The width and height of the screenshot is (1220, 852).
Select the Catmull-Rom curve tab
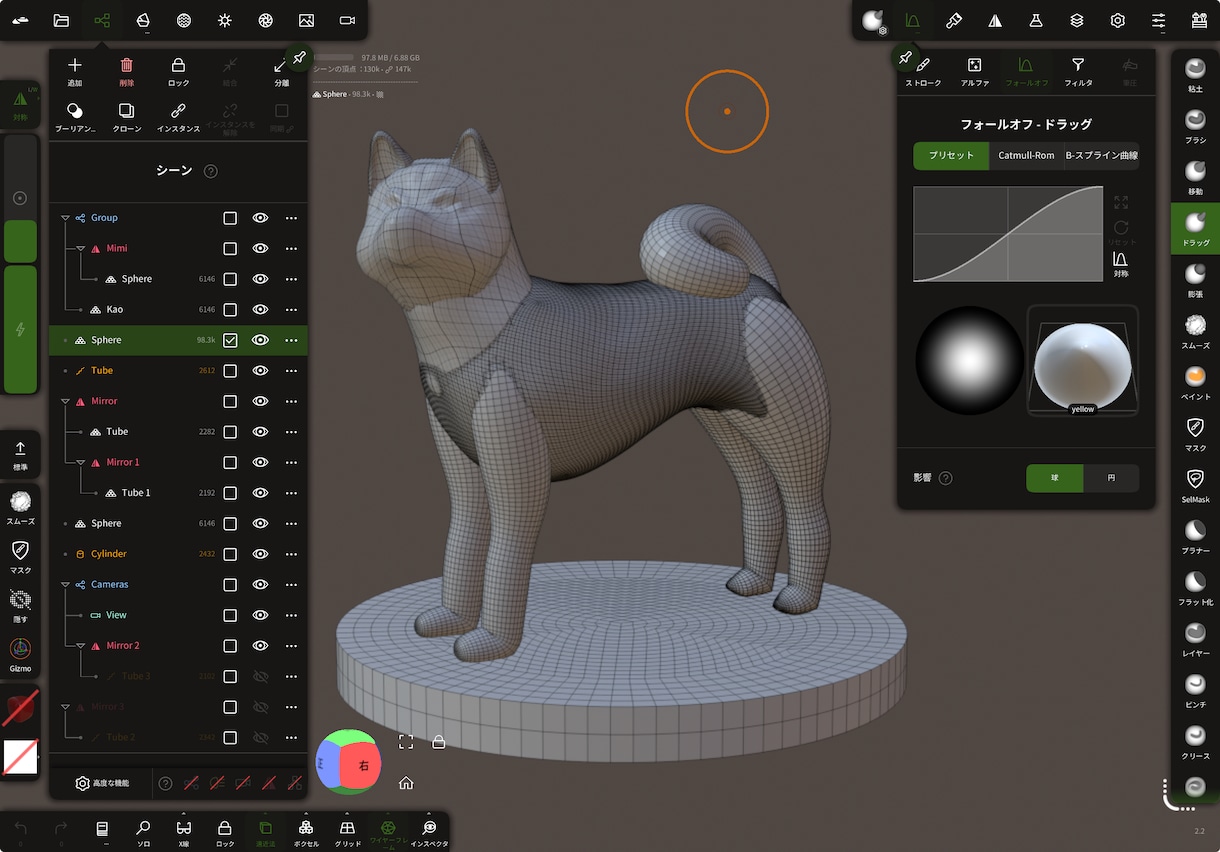[x=1026, y=156]
